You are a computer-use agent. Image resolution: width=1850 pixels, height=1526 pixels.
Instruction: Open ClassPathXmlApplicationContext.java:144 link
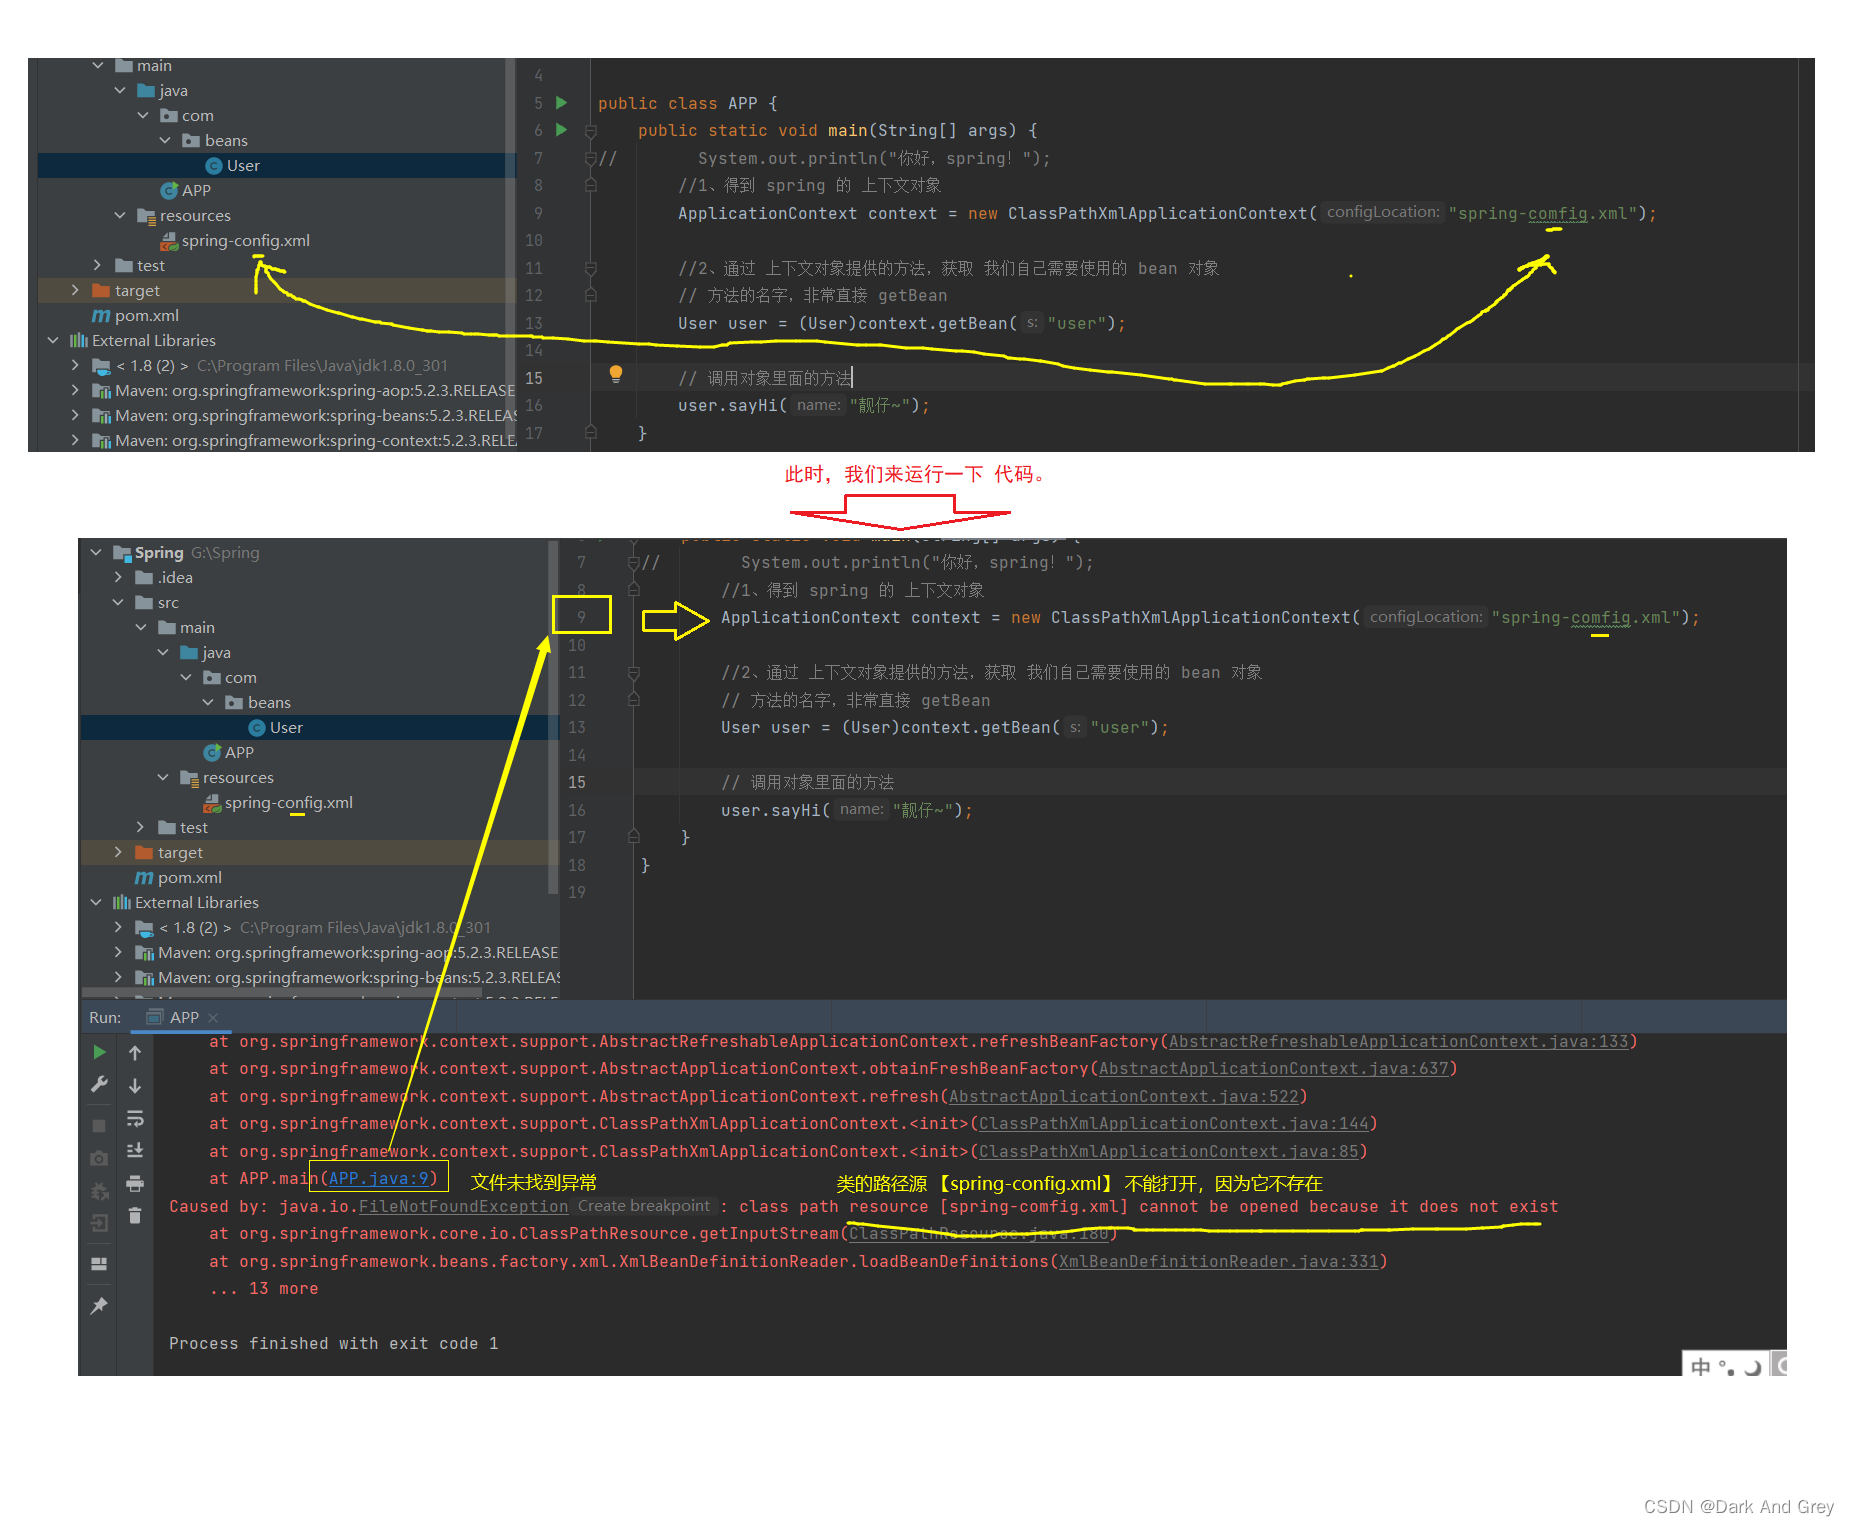point(1173,1123)
